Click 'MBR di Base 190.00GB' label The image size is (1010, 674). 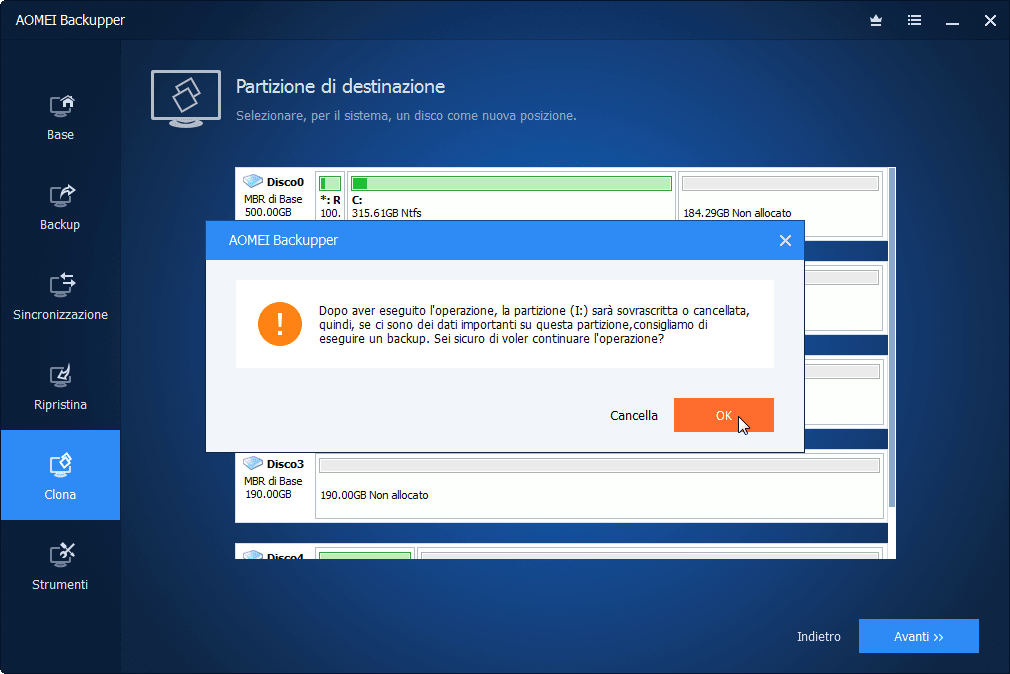(x=272, y=487)
